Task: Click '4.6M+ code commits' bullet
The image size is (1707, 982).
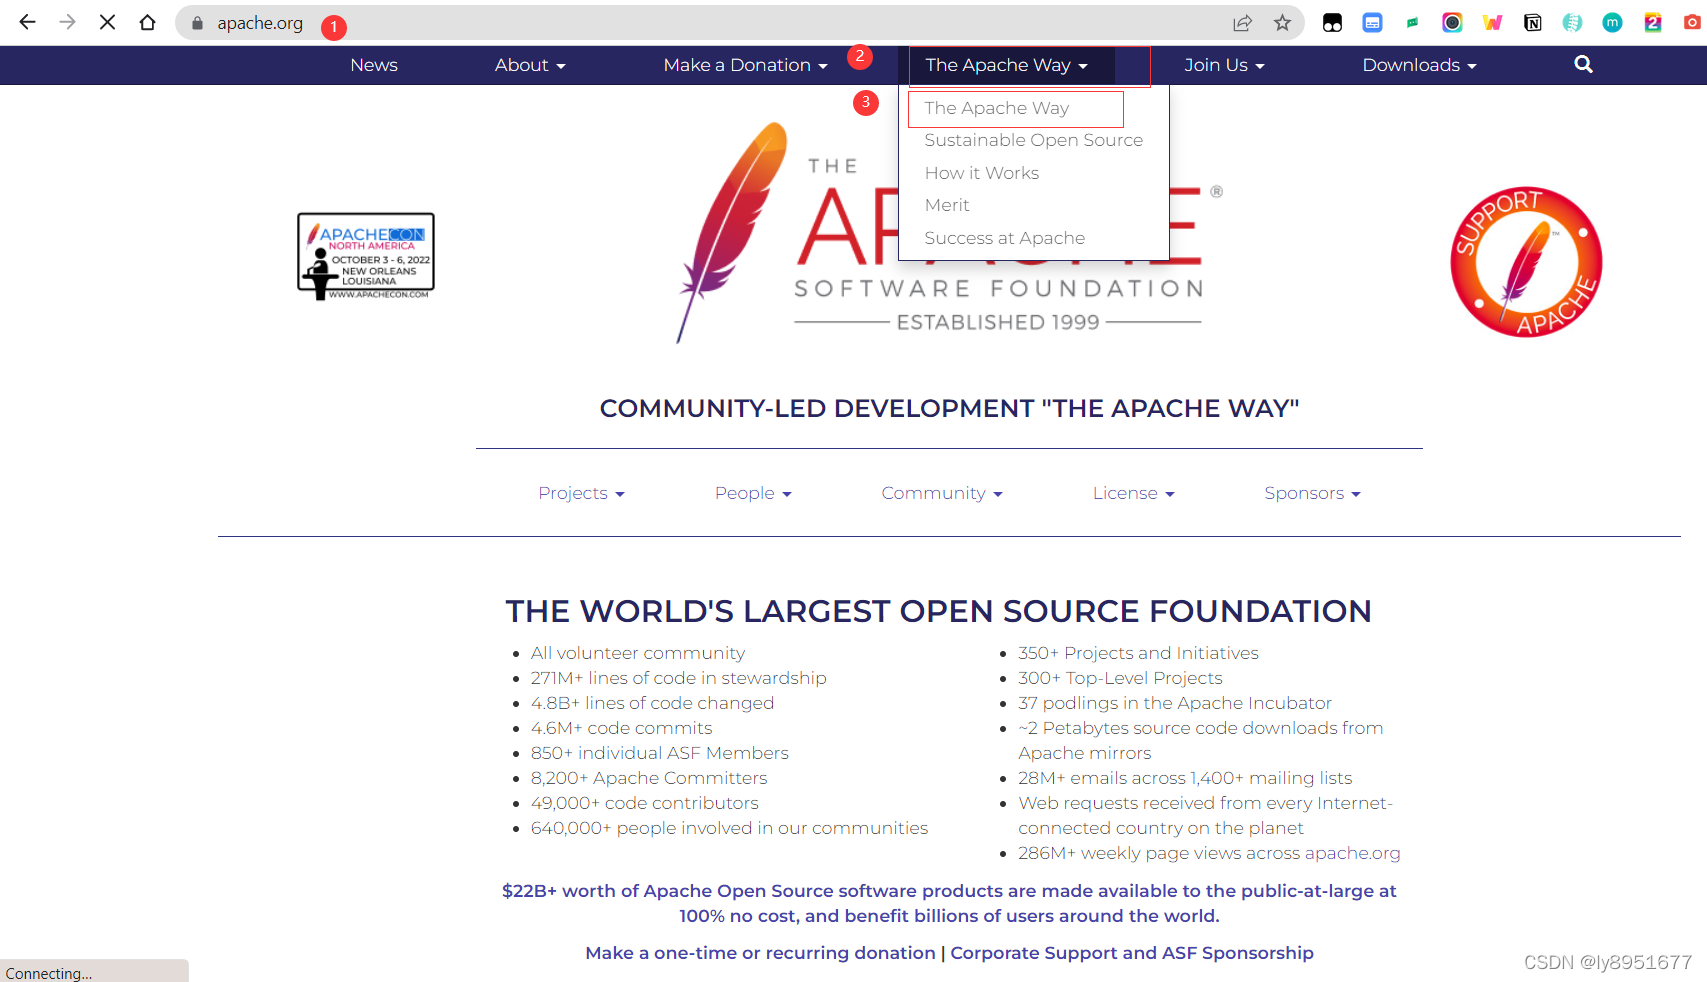Action: 622,728
